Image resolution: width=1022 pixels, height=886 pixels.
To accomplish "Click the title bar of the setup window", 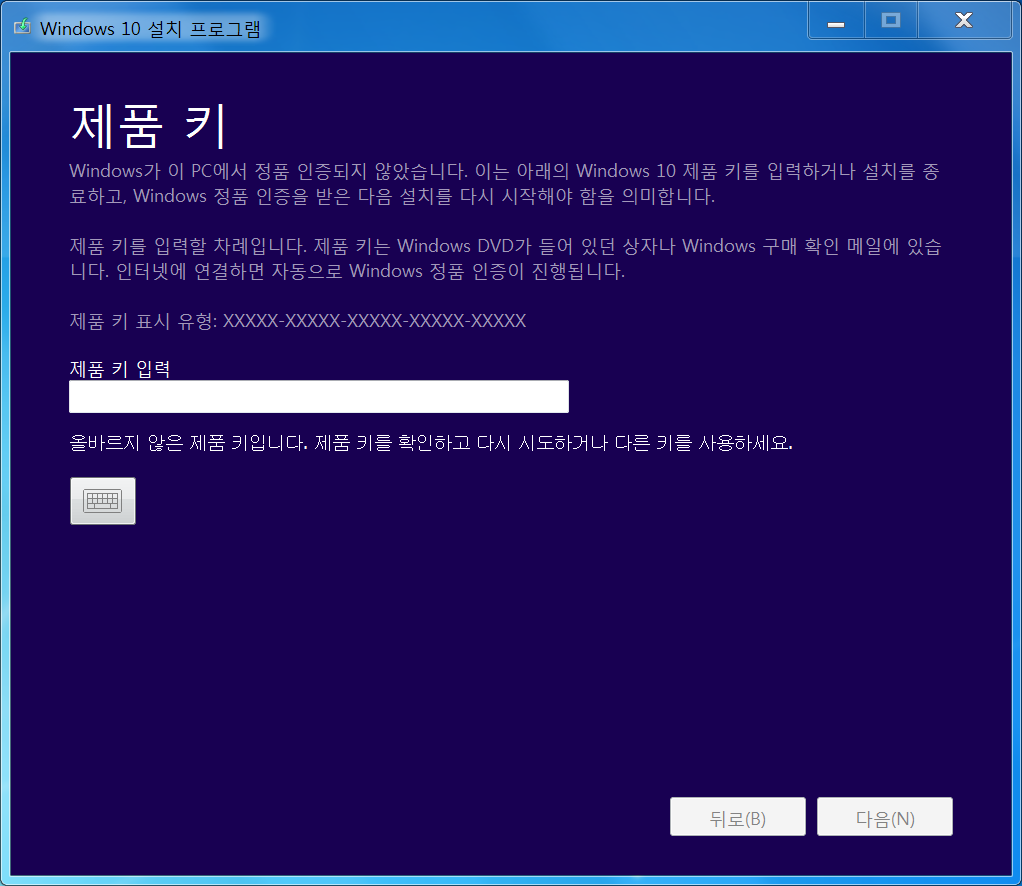I will pyautogui.click(x=450, y=20).
